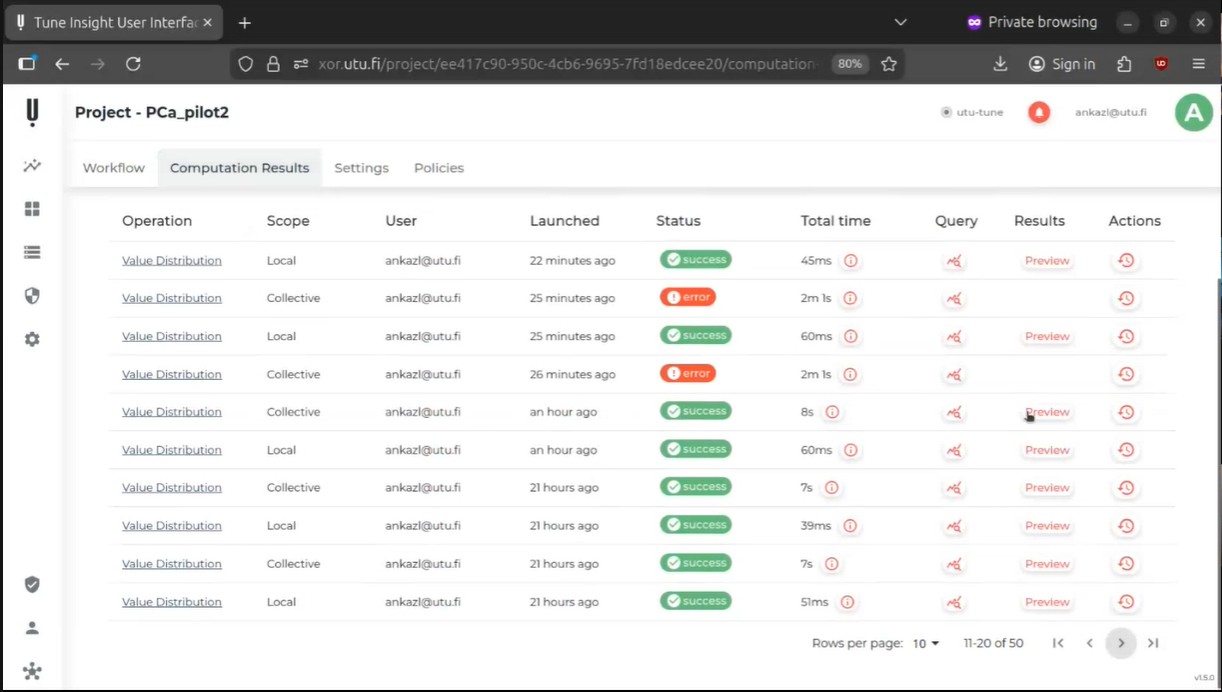Click Preview for the 8s Collective run
This screenshot has height=692, width=1222.
(1047, 412)
